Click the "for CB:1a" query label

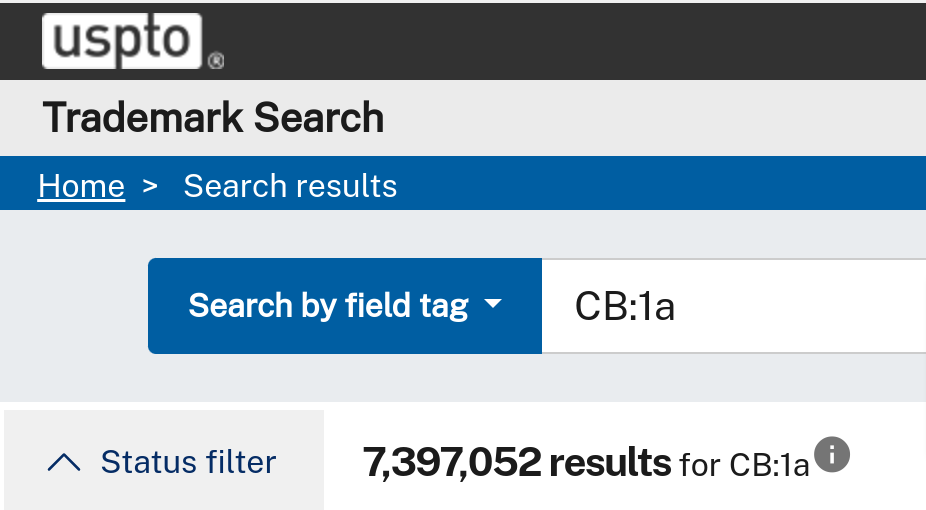point(744,465)
